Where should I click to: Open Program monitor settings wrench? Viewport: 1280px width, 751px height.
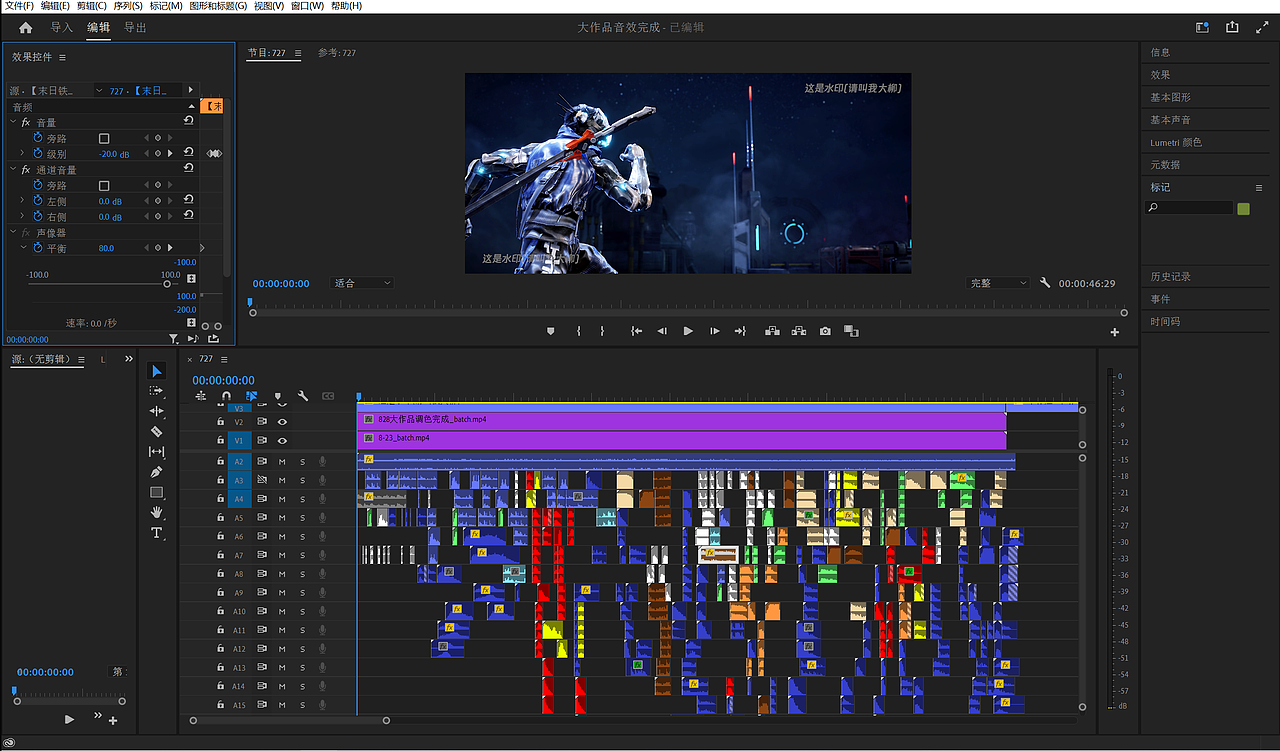[1045, 283]
